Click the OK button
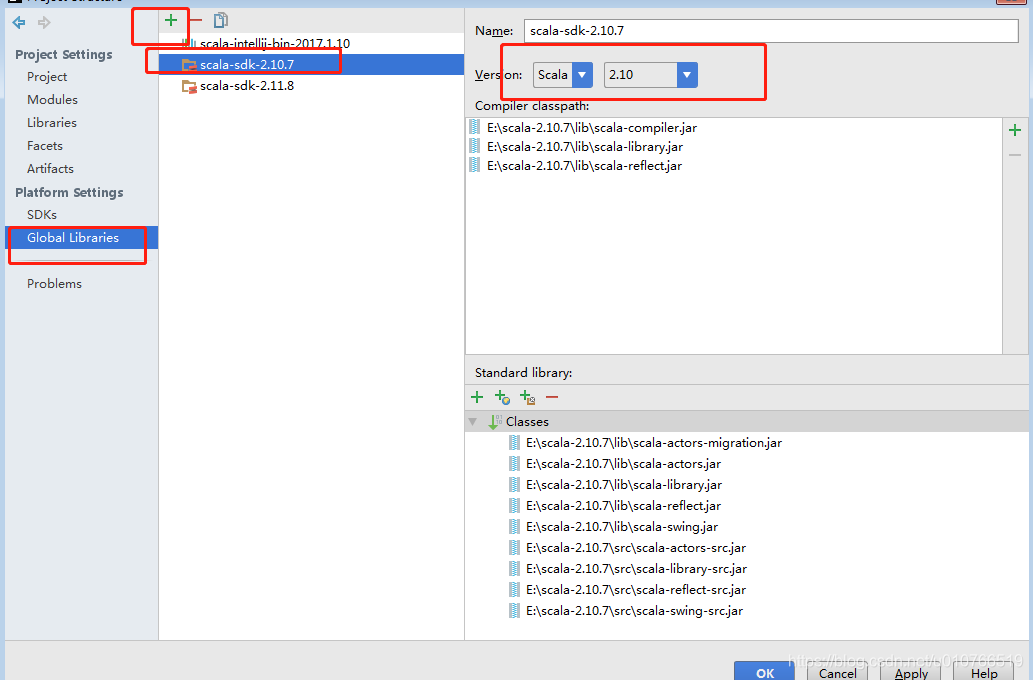Viewport: 1033px width, 680px height. 763,672
